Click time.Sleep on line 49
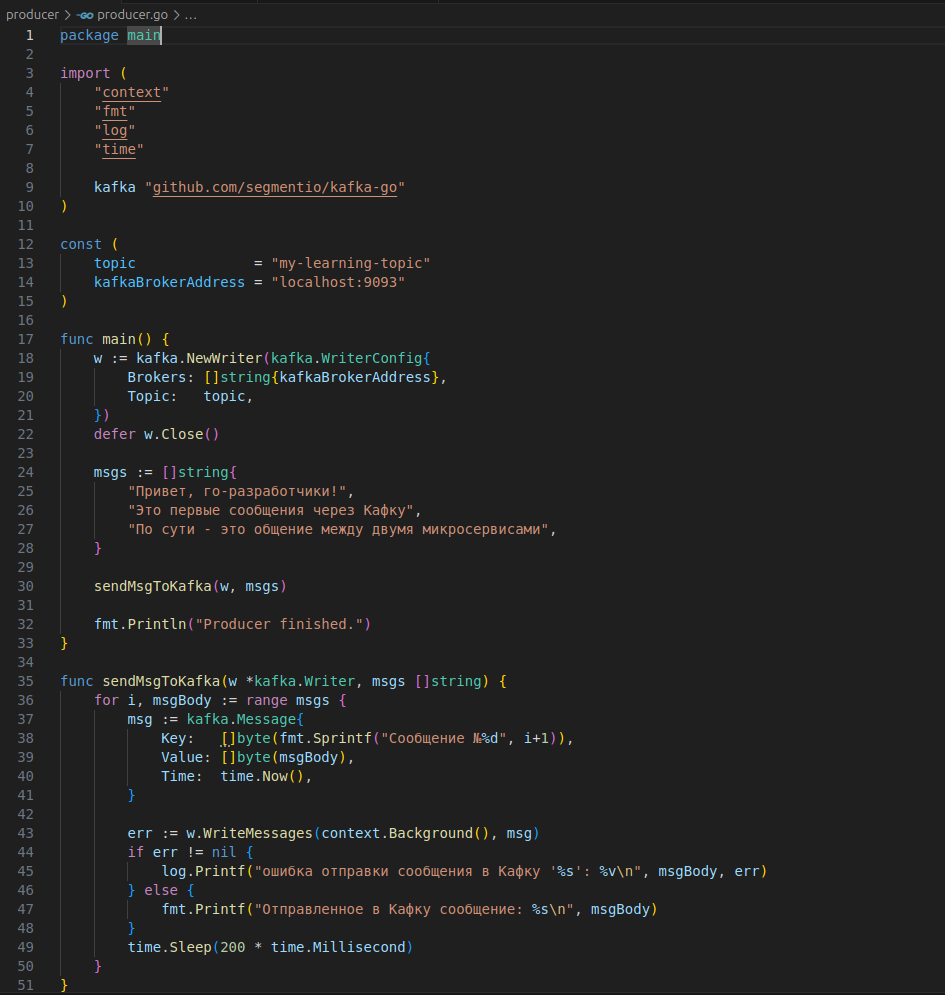Screen dimensions: 945x995 coord(169,947)
